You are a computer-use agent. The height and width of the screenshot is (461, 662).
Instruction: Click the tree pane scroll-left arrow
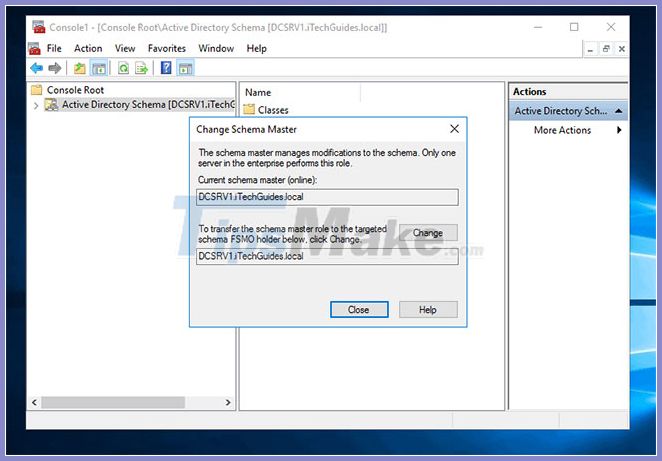click(x=34, y=403)
